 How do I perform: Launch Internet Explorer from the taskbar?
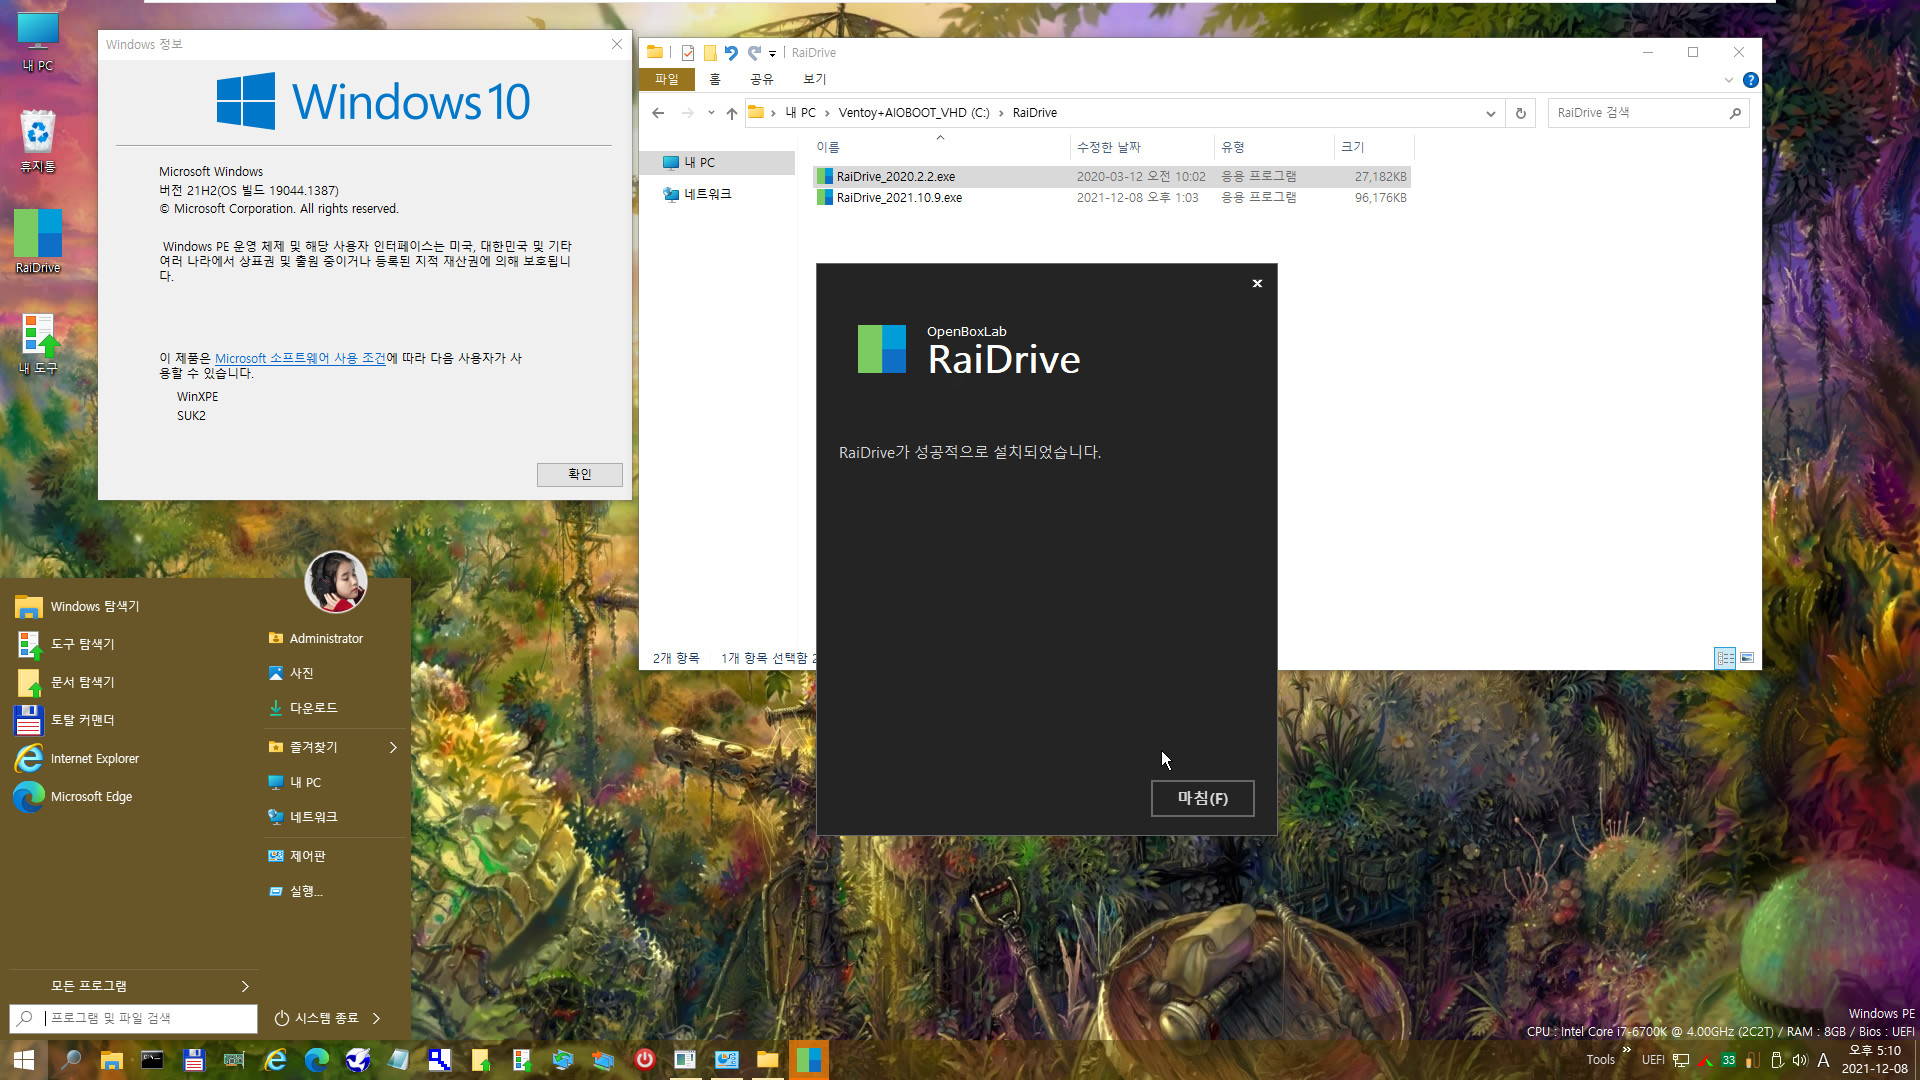(x=275, y=1060)
